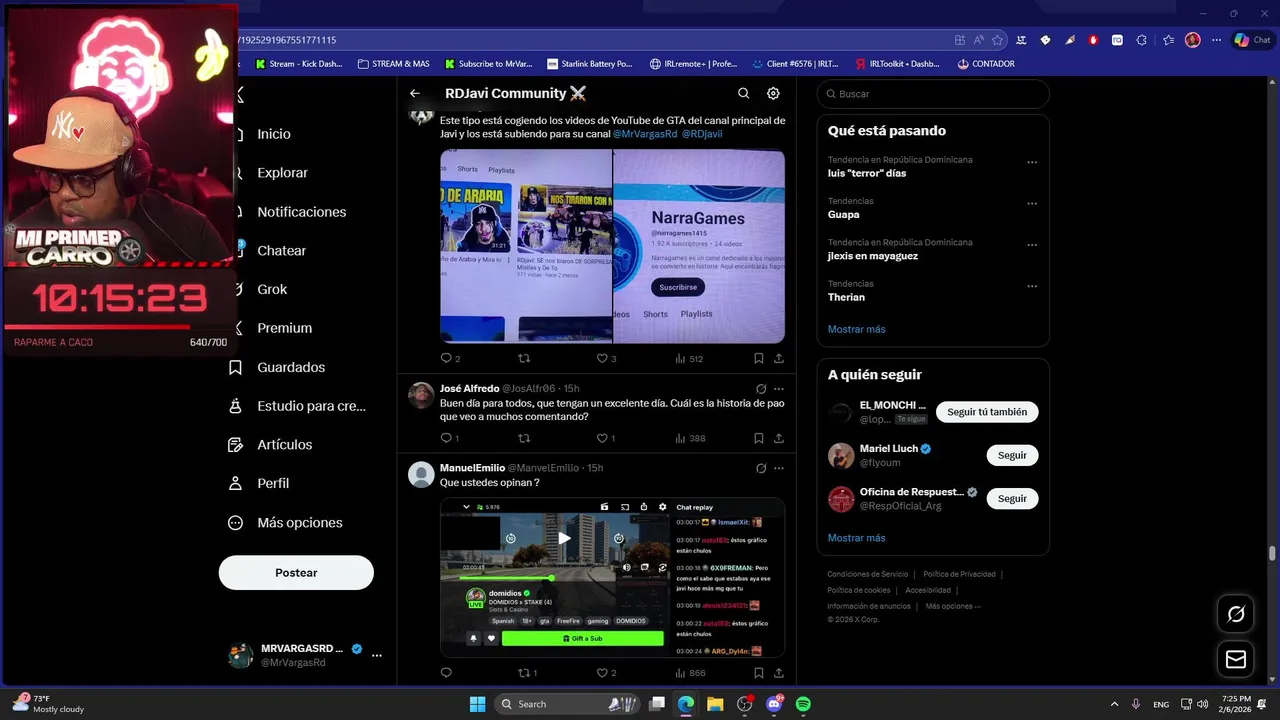This screenshot has height=720, width=1280.
Task: Repost the NarraGames screenshot post
Action: tap(524, 358)
